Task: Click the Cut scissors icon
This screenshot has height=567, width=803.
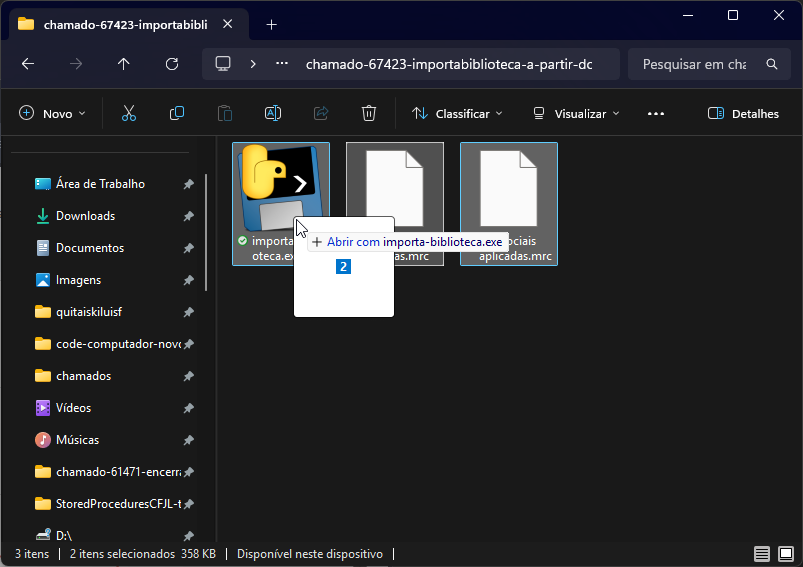Action: pos(129,114)
